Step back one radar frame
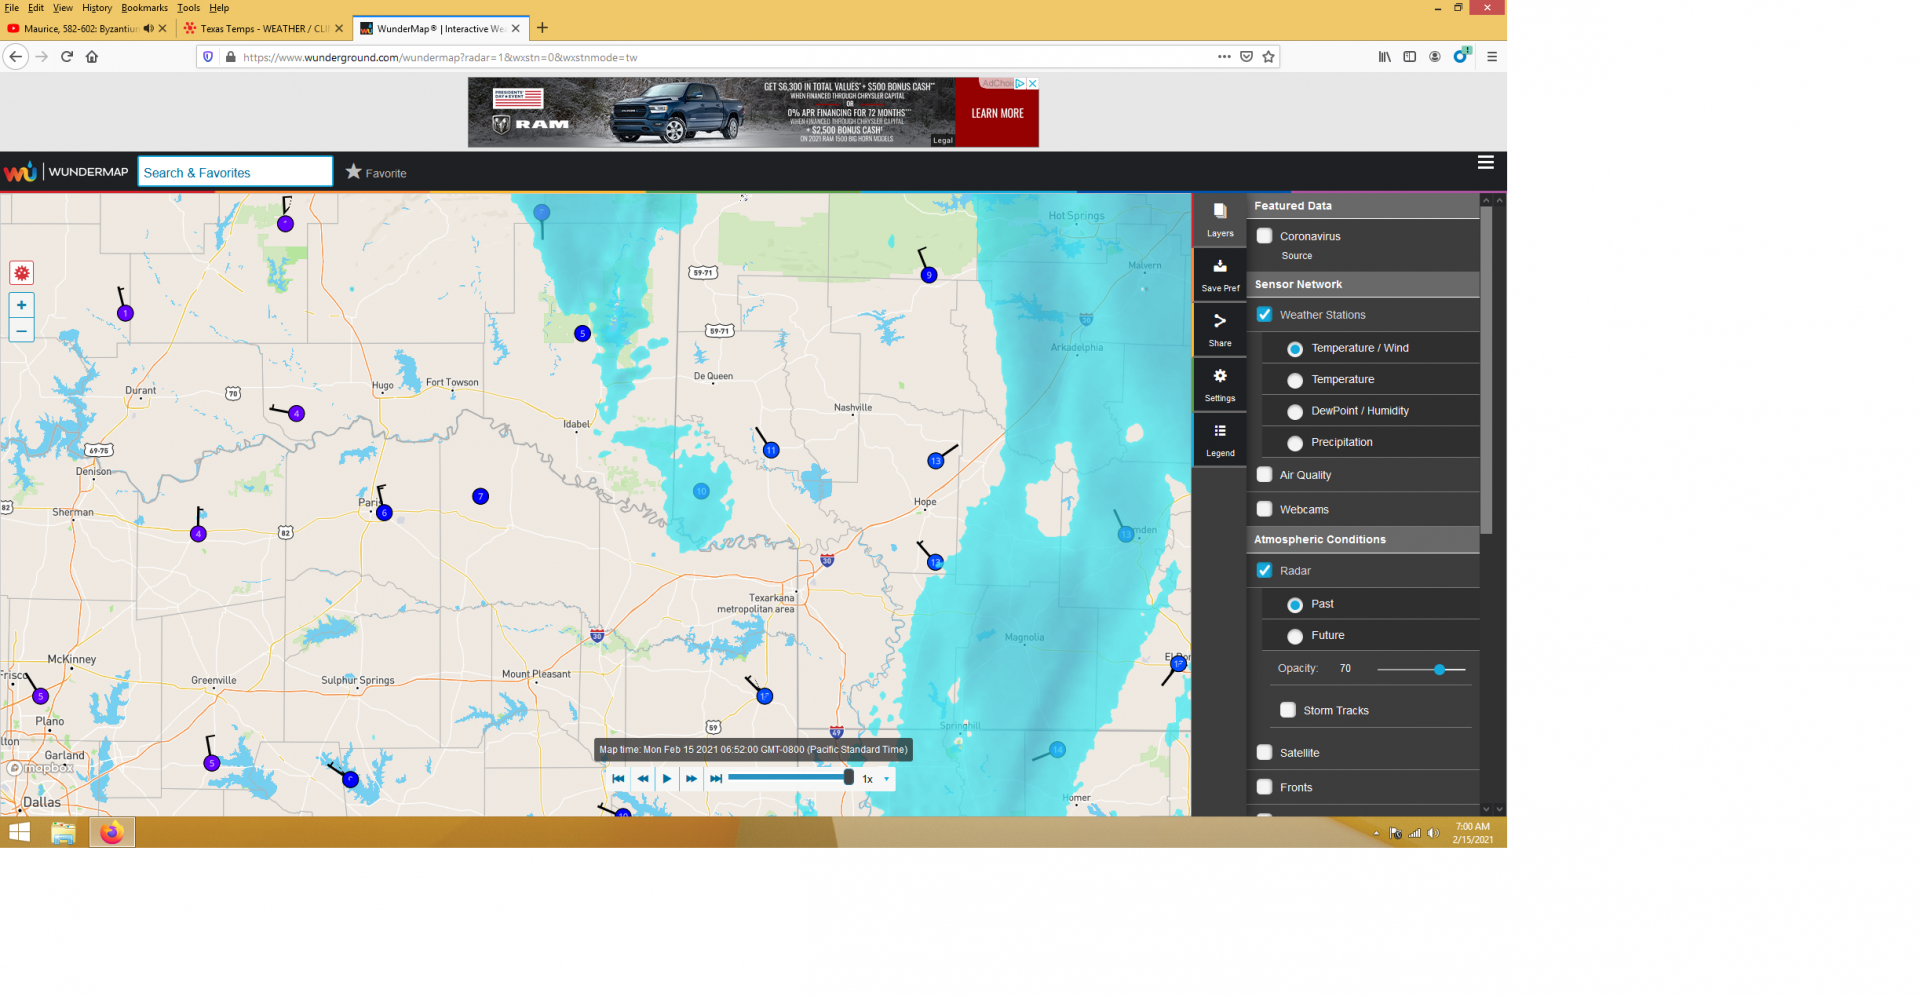 point(643,778)
